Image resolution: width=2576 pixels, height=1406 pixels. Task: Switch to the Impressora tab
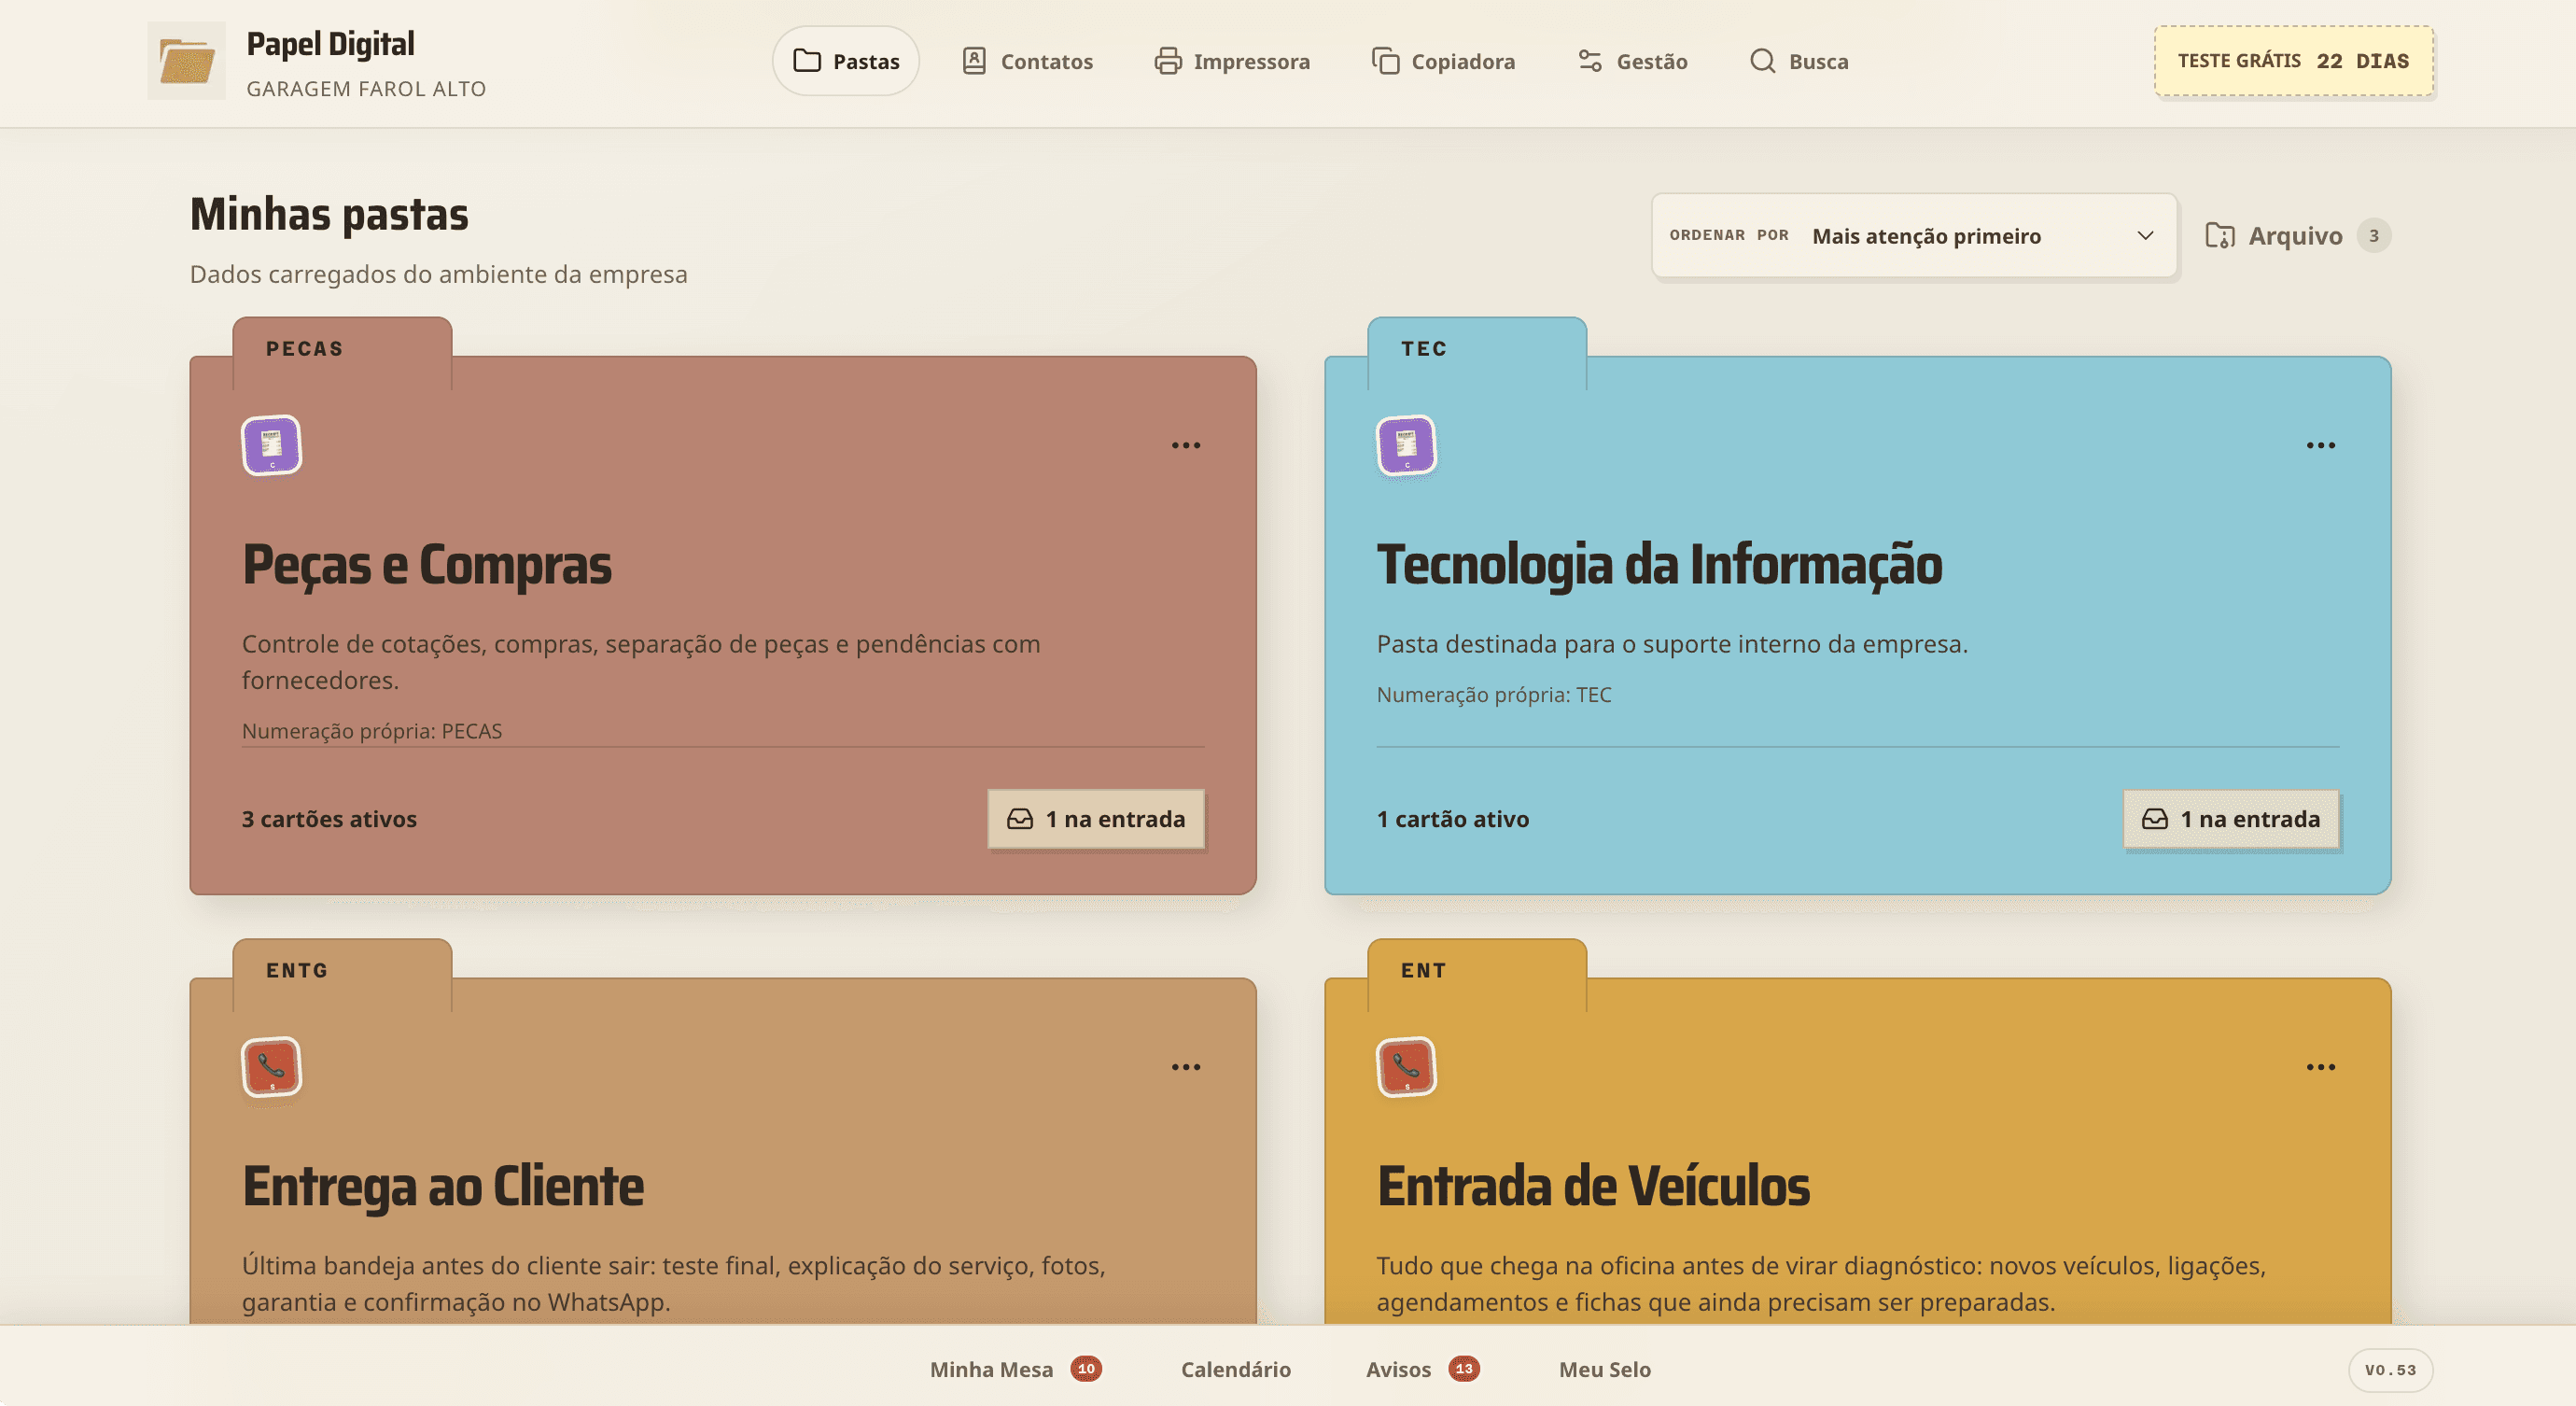point(1232,61)
